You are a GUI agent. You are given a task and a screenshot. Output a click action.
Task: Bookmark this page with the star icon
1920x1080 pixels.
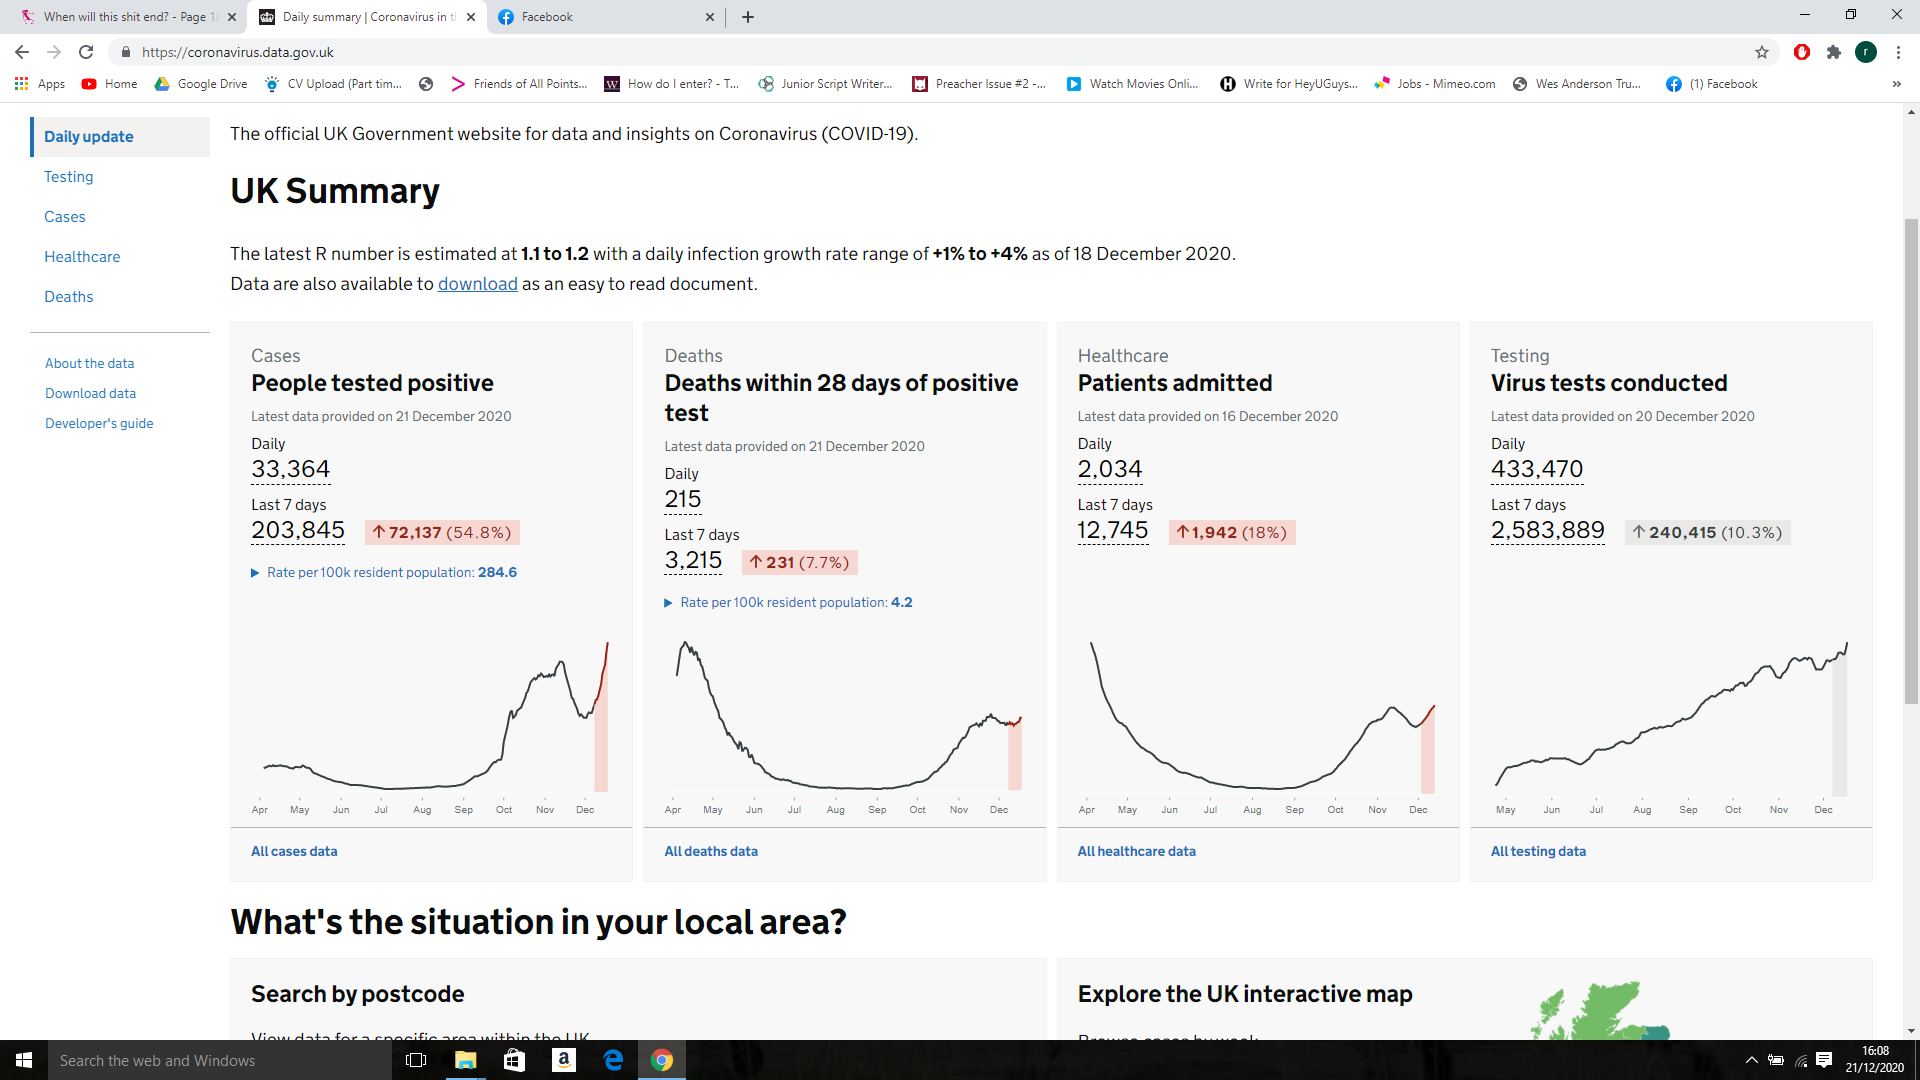1762,52
